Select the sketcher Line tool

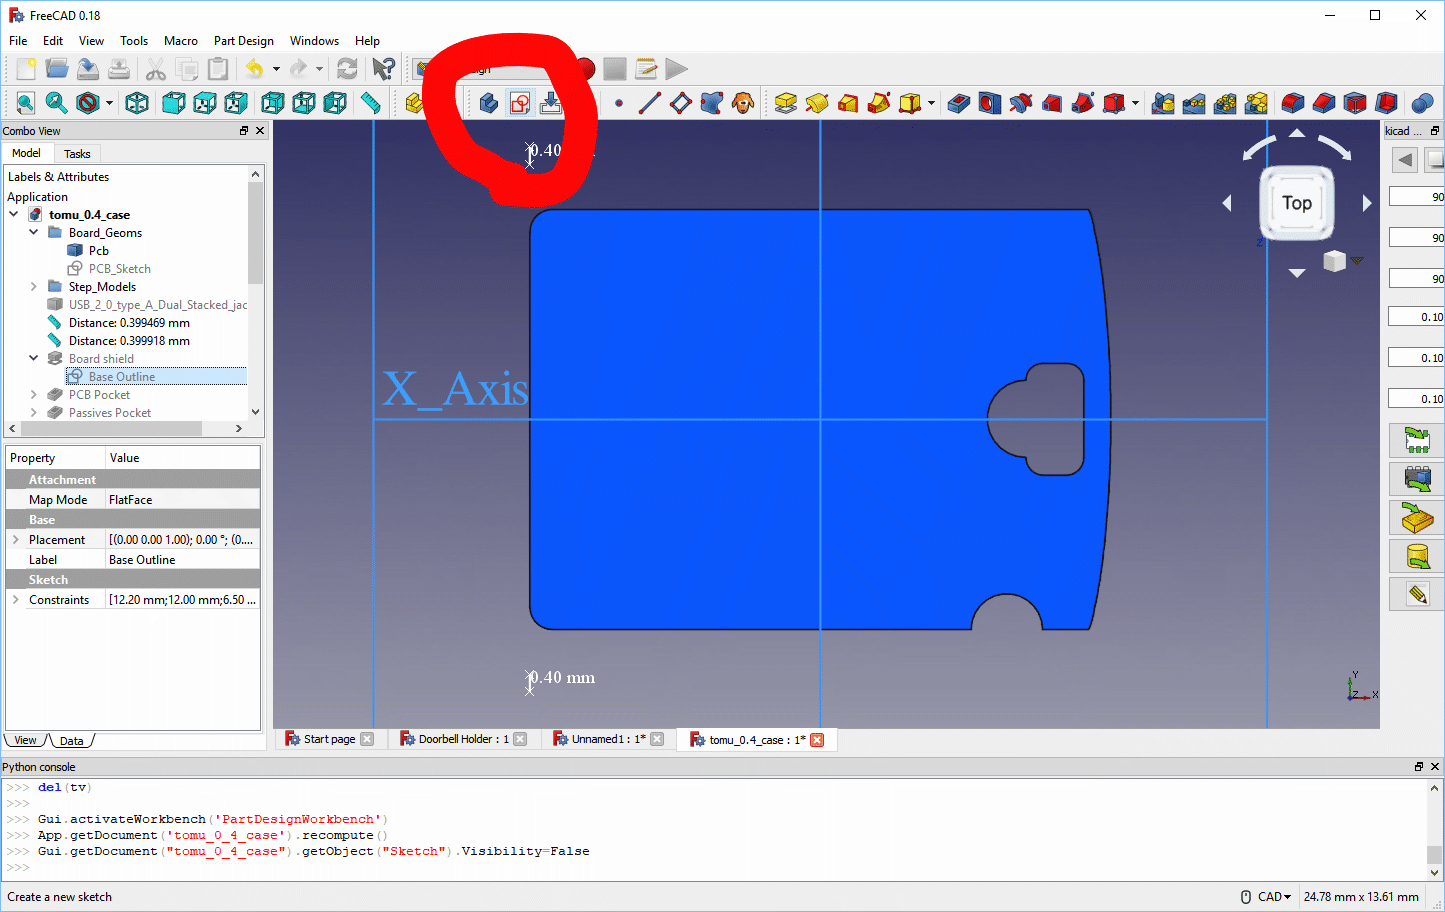[x=649, y=103]
